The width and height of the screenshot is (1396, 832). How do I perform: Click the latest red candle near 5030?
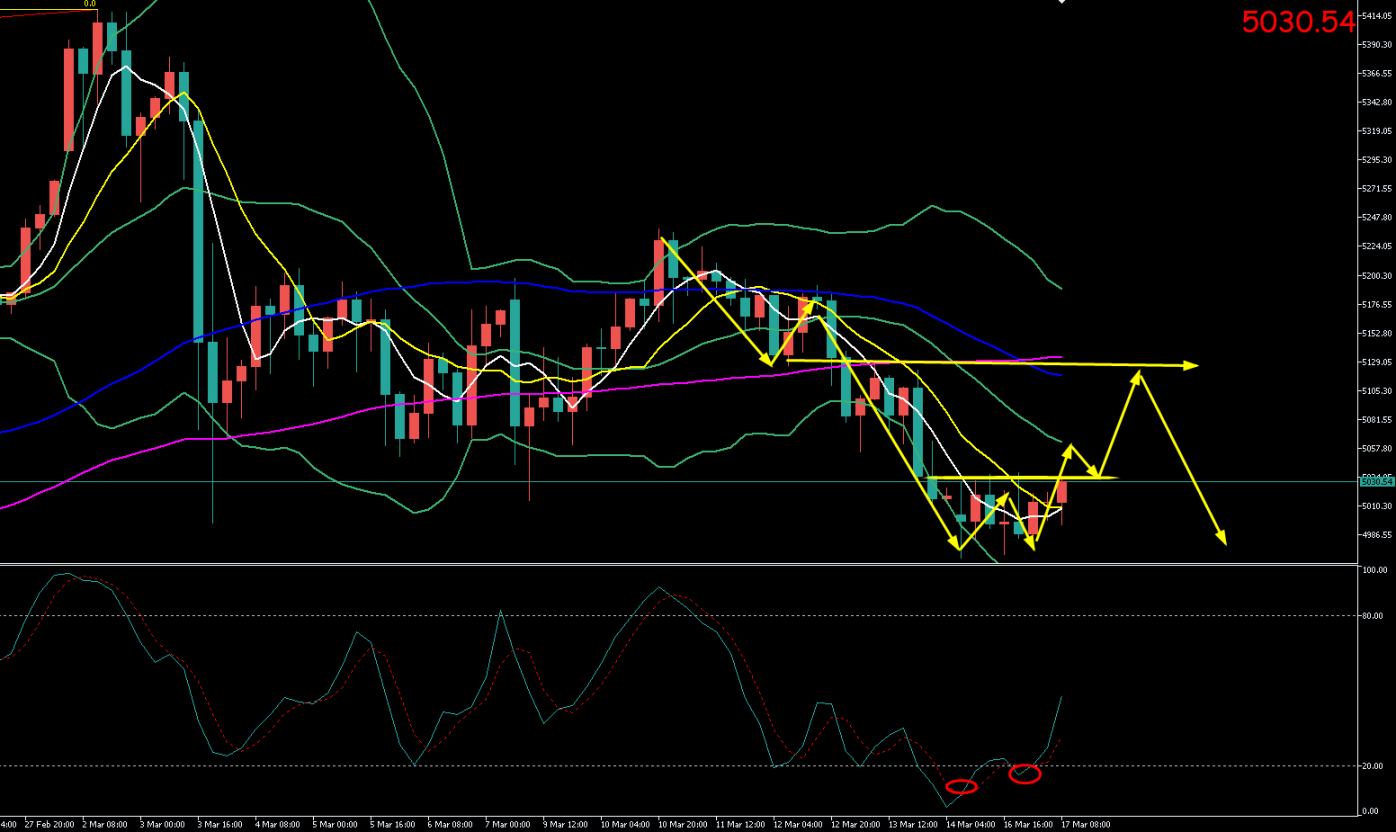pyautogui.click(x=1062, y=492)
